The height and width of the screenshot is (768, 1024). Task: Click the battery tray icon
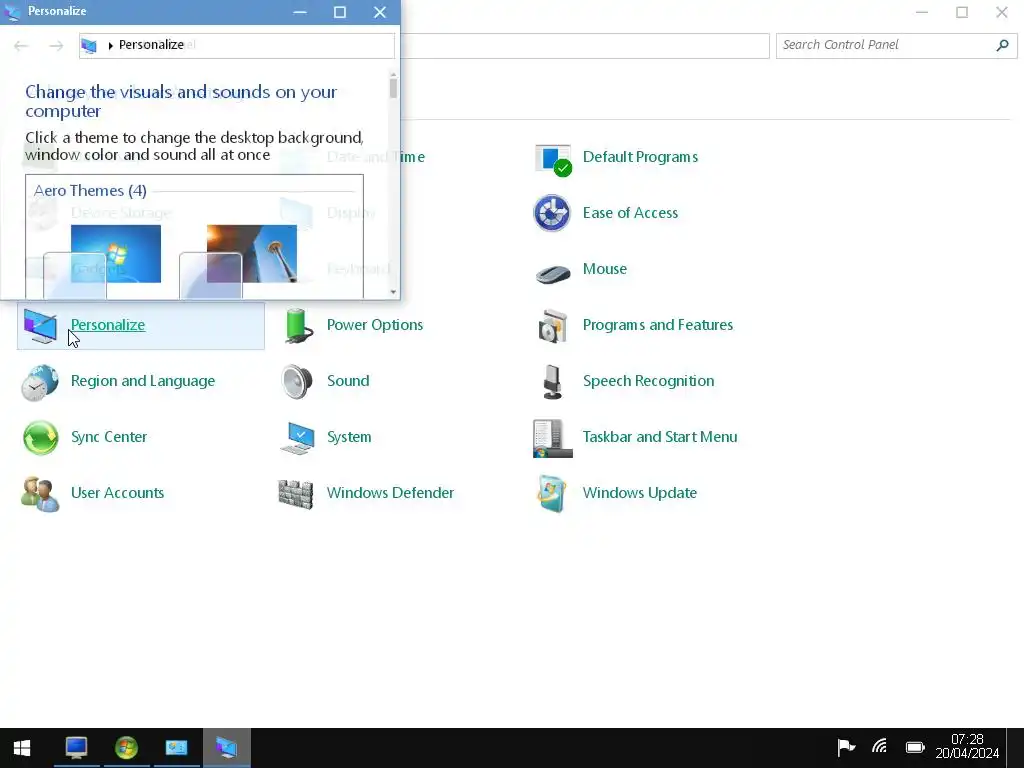(x=915, y=747)
